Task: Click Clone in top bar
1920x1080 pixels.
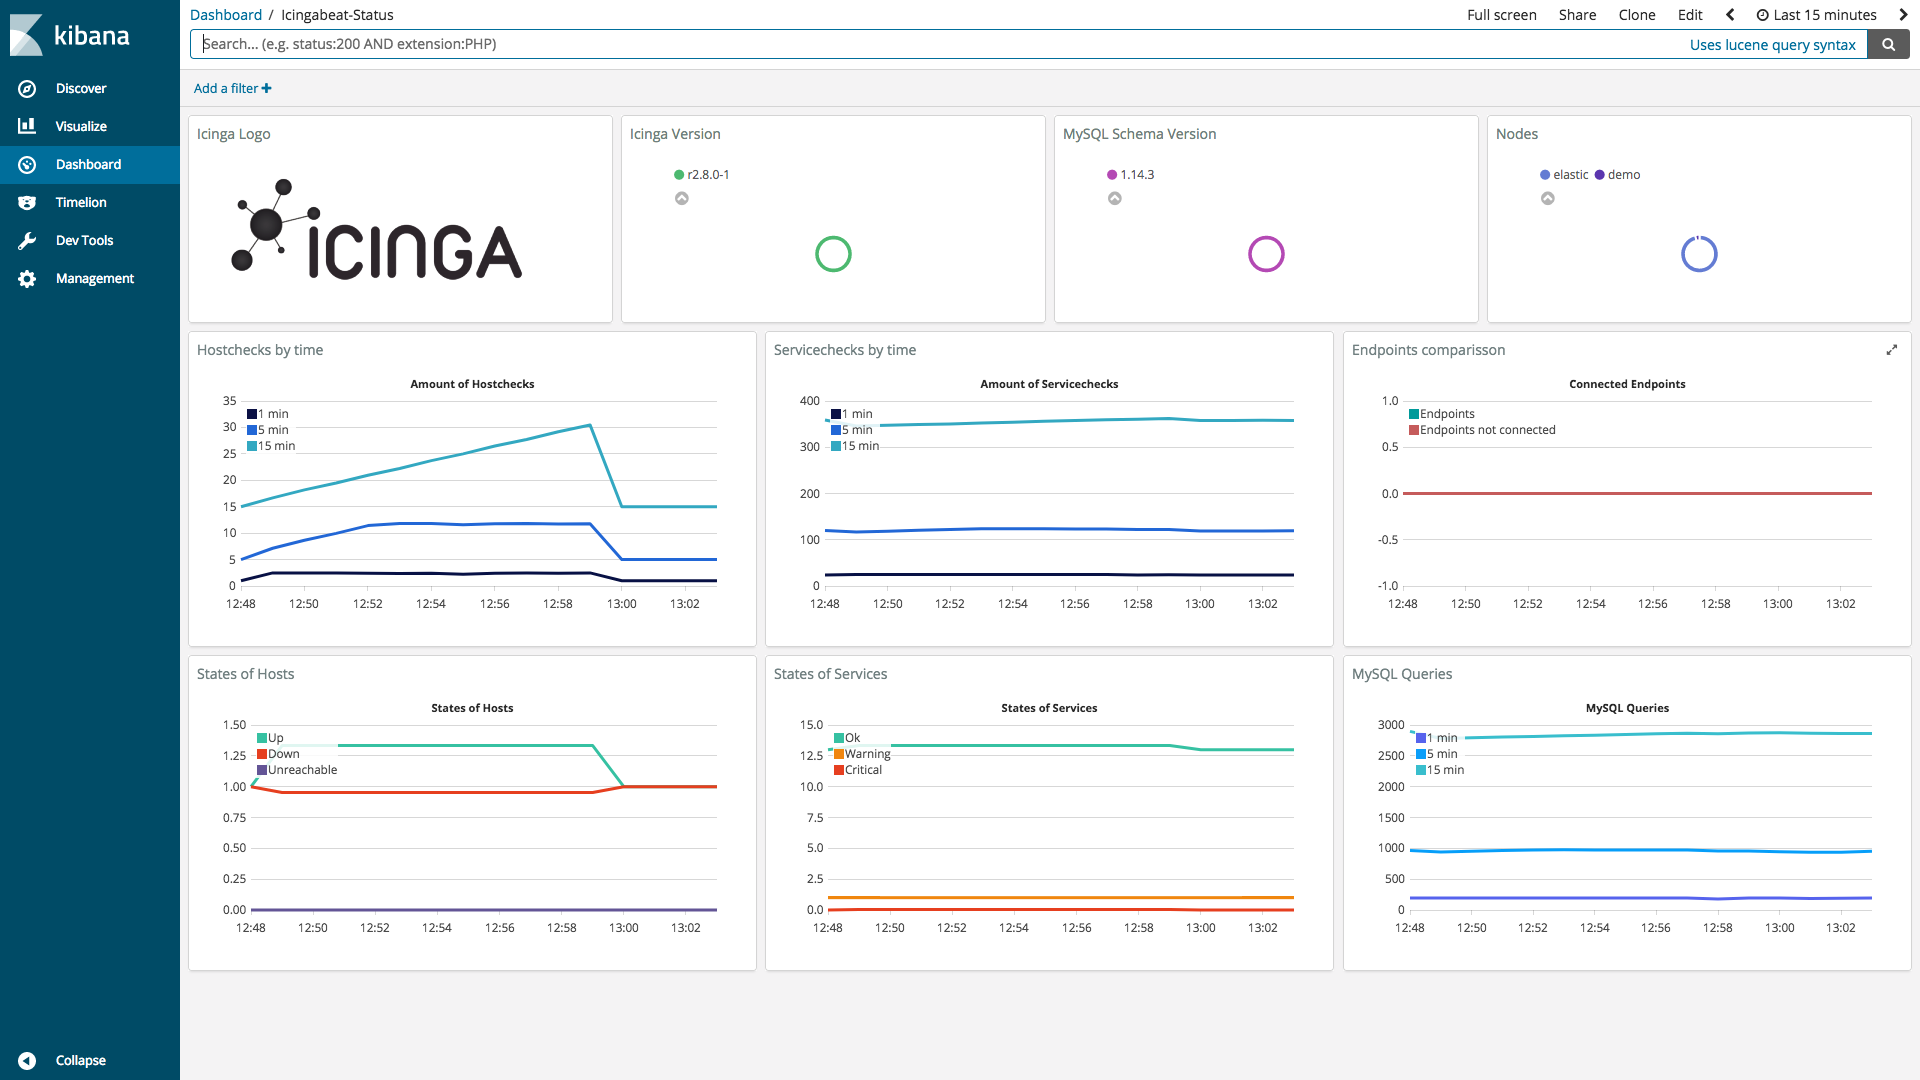Action: point(1637,15)
